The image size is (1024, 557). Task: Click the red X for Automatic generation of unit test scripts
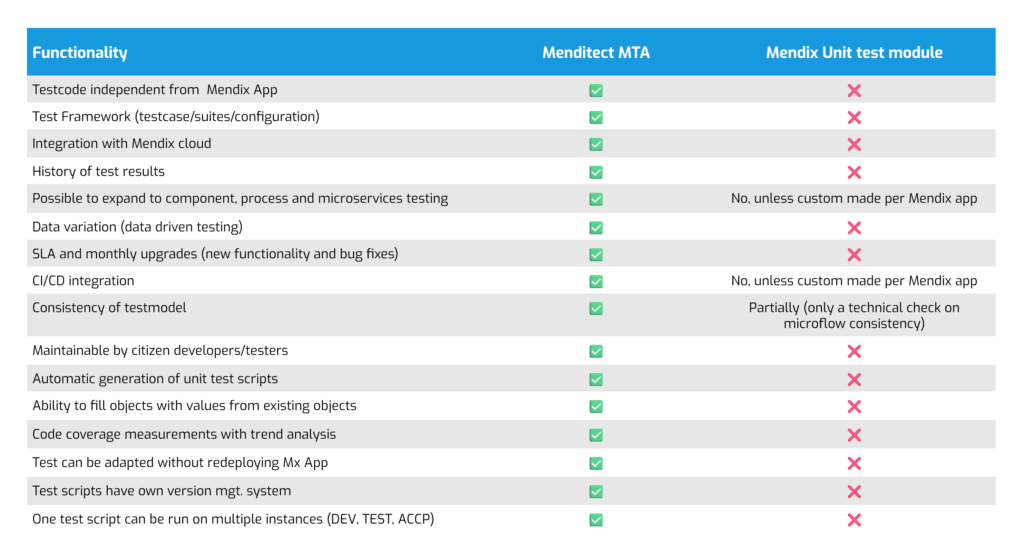854,379
